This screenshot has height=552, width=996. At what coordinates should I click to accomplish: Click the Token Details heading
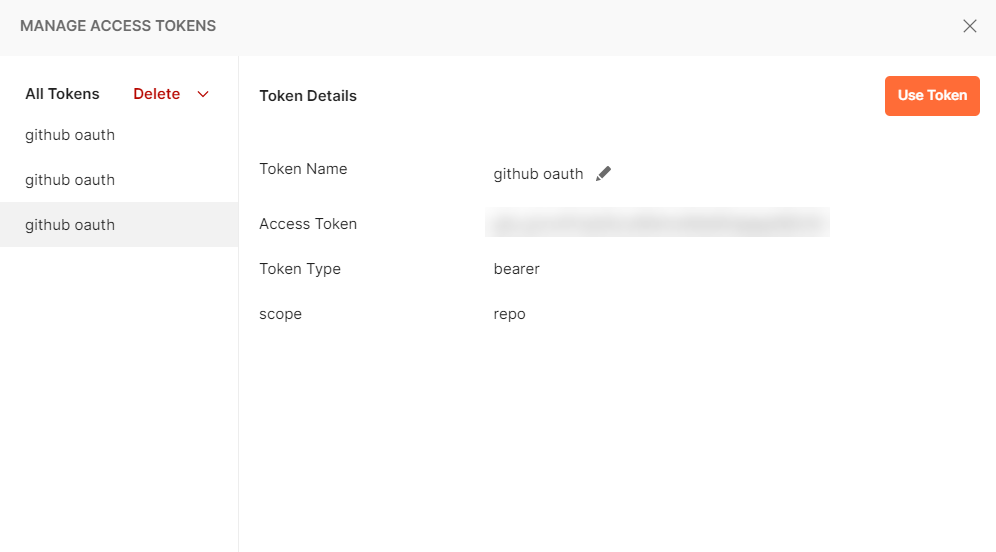coord(308,96)
